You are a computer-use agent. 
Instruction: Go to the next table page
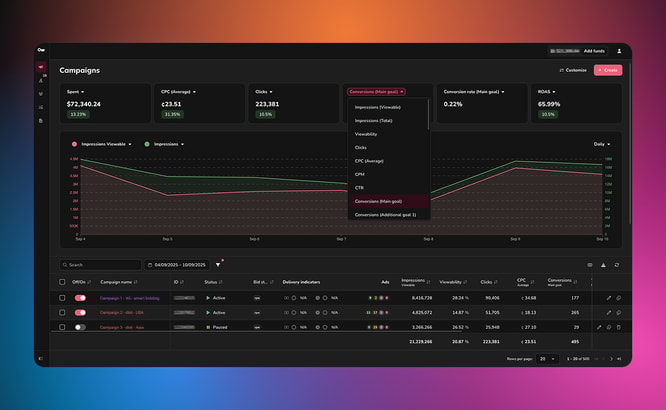(611, 359)
